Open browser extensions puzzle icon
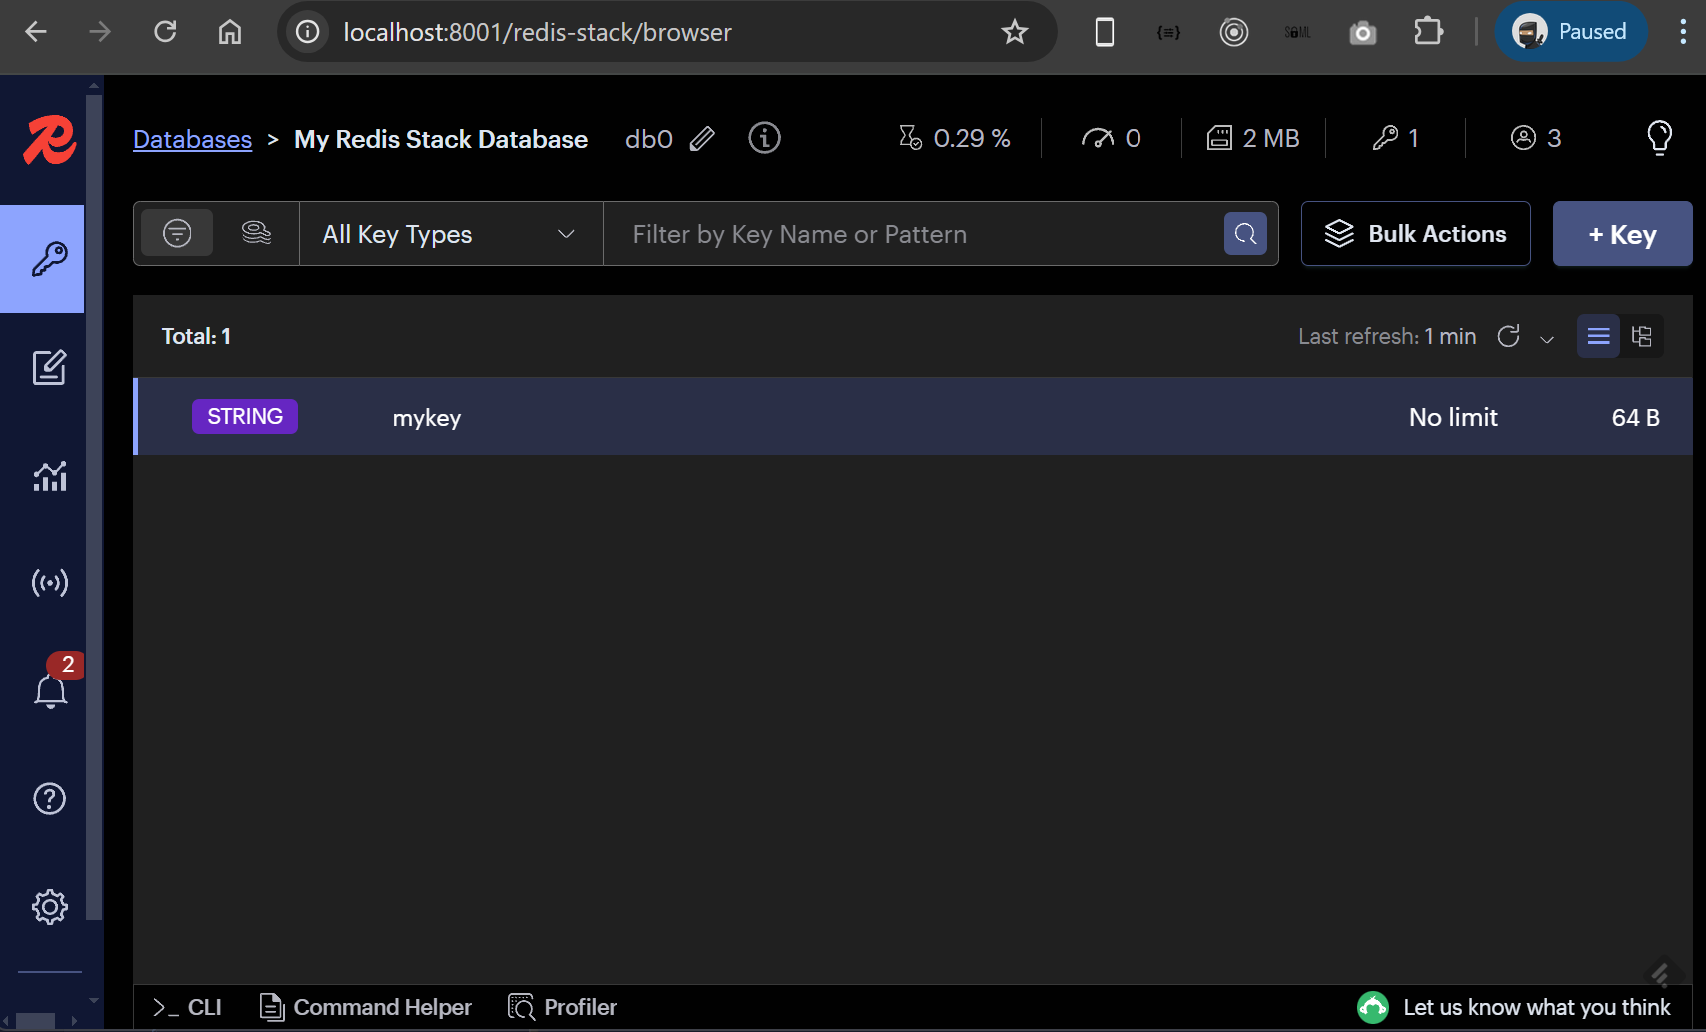 (x=1428, y=32)
